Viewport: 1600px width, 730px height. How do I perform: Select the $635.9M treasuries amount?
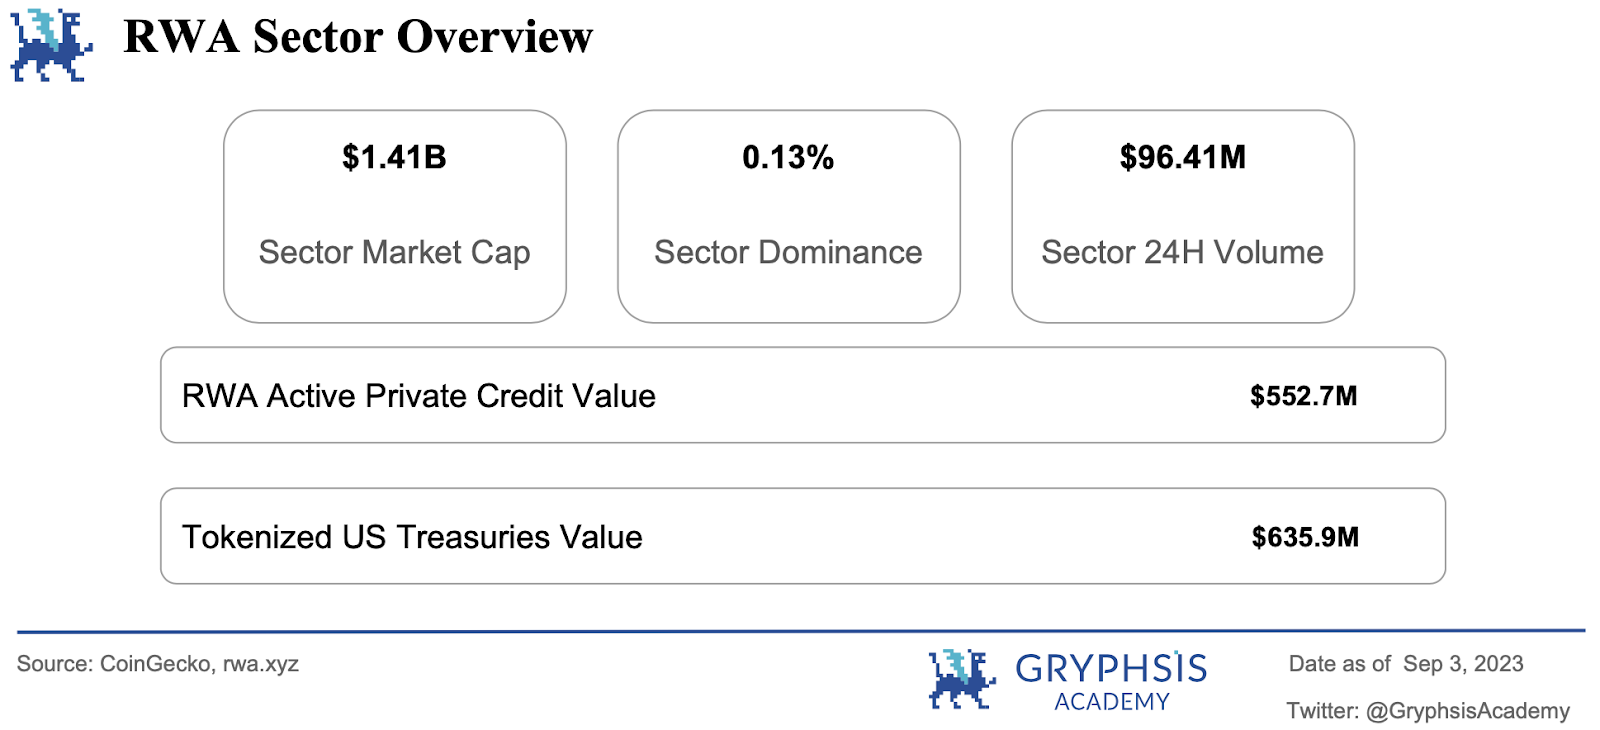click(x=1305, y=537)
